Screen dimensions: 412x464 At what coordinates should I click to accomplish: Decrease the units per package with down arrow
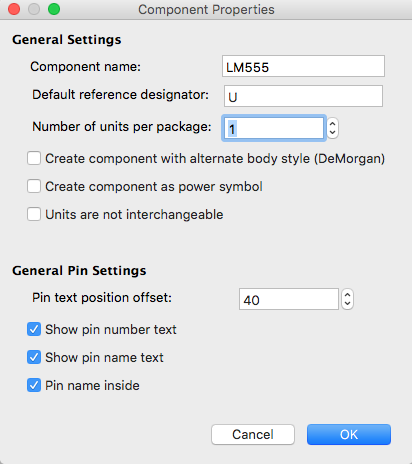click(x=332, y=133)
